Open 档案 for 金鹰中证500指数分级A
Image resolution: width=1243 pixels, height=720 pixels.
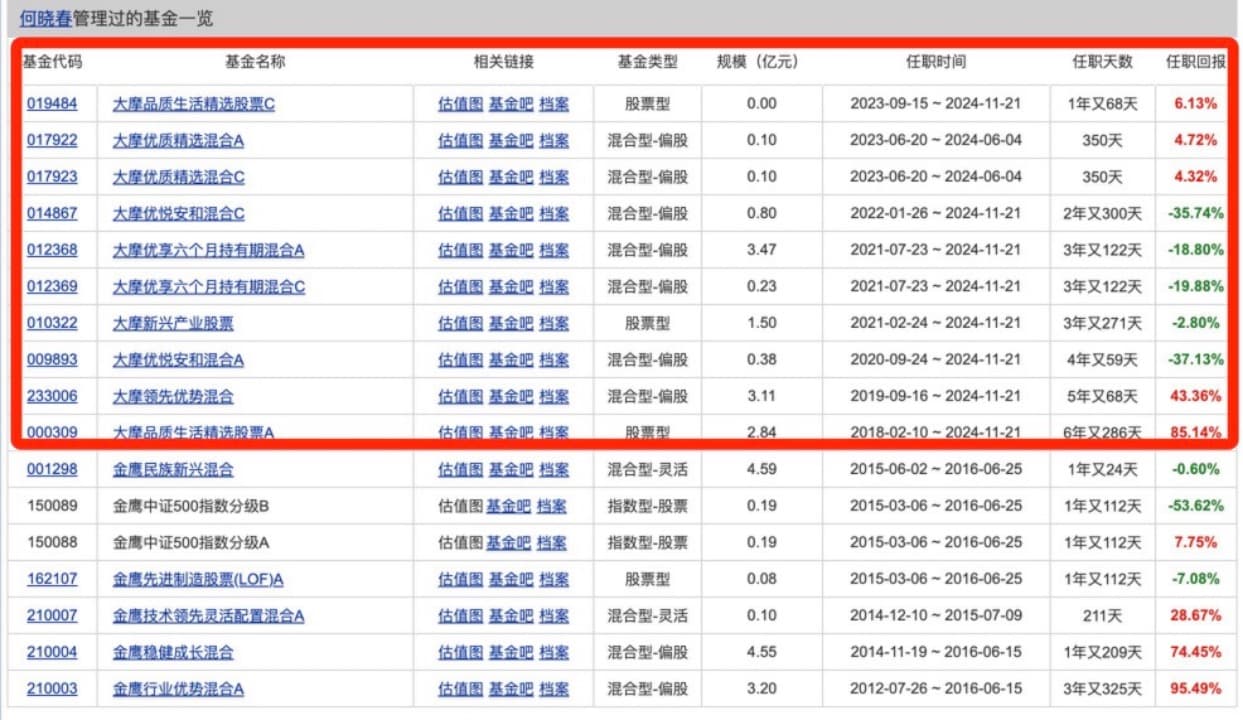point(551,543)
